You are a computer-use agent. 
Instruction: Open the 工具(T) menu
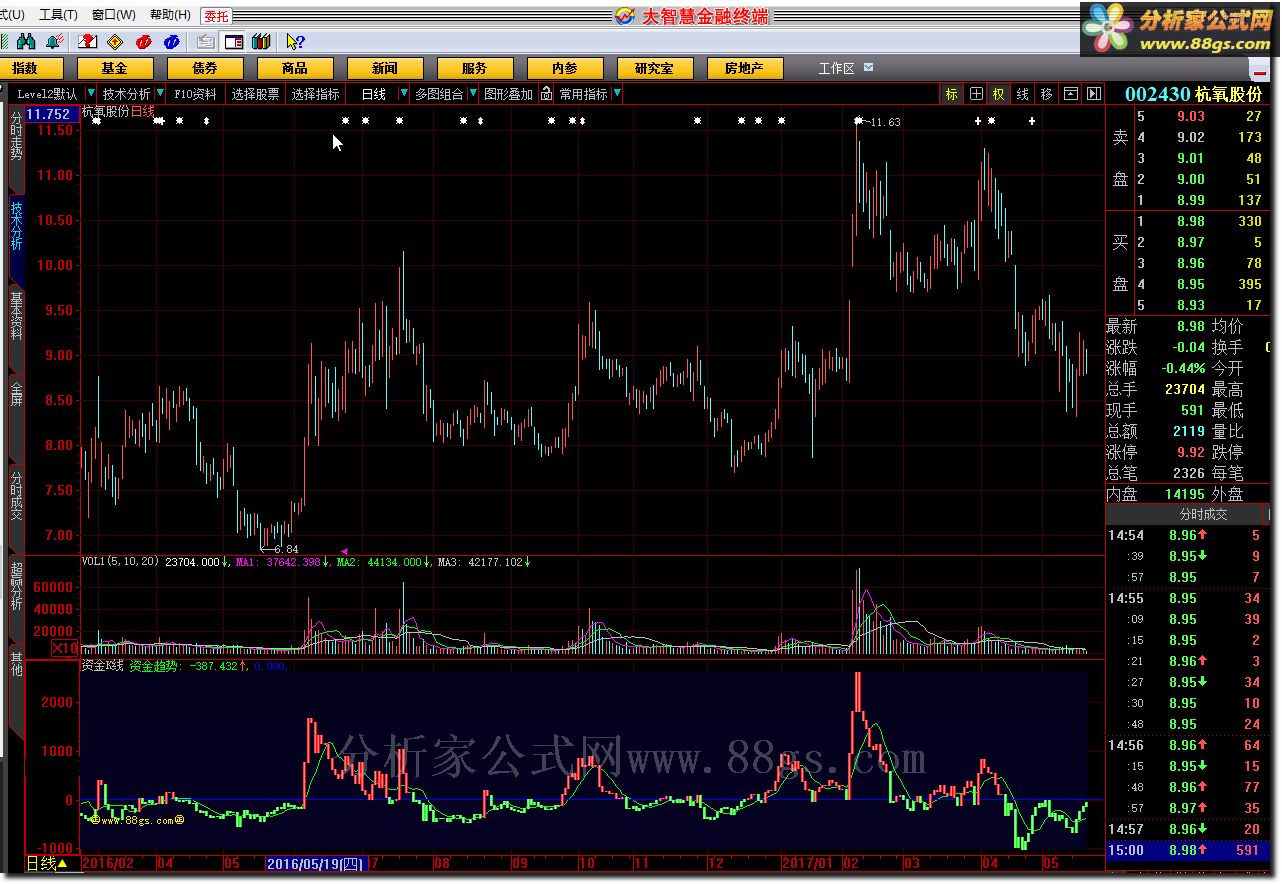(x=57, y=15)
